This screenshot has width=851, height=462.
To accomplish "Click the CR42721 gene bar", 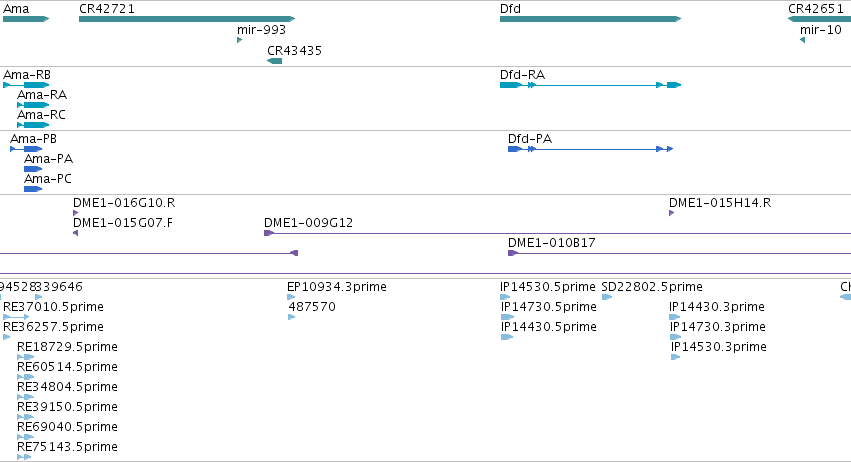I will 187,19.
